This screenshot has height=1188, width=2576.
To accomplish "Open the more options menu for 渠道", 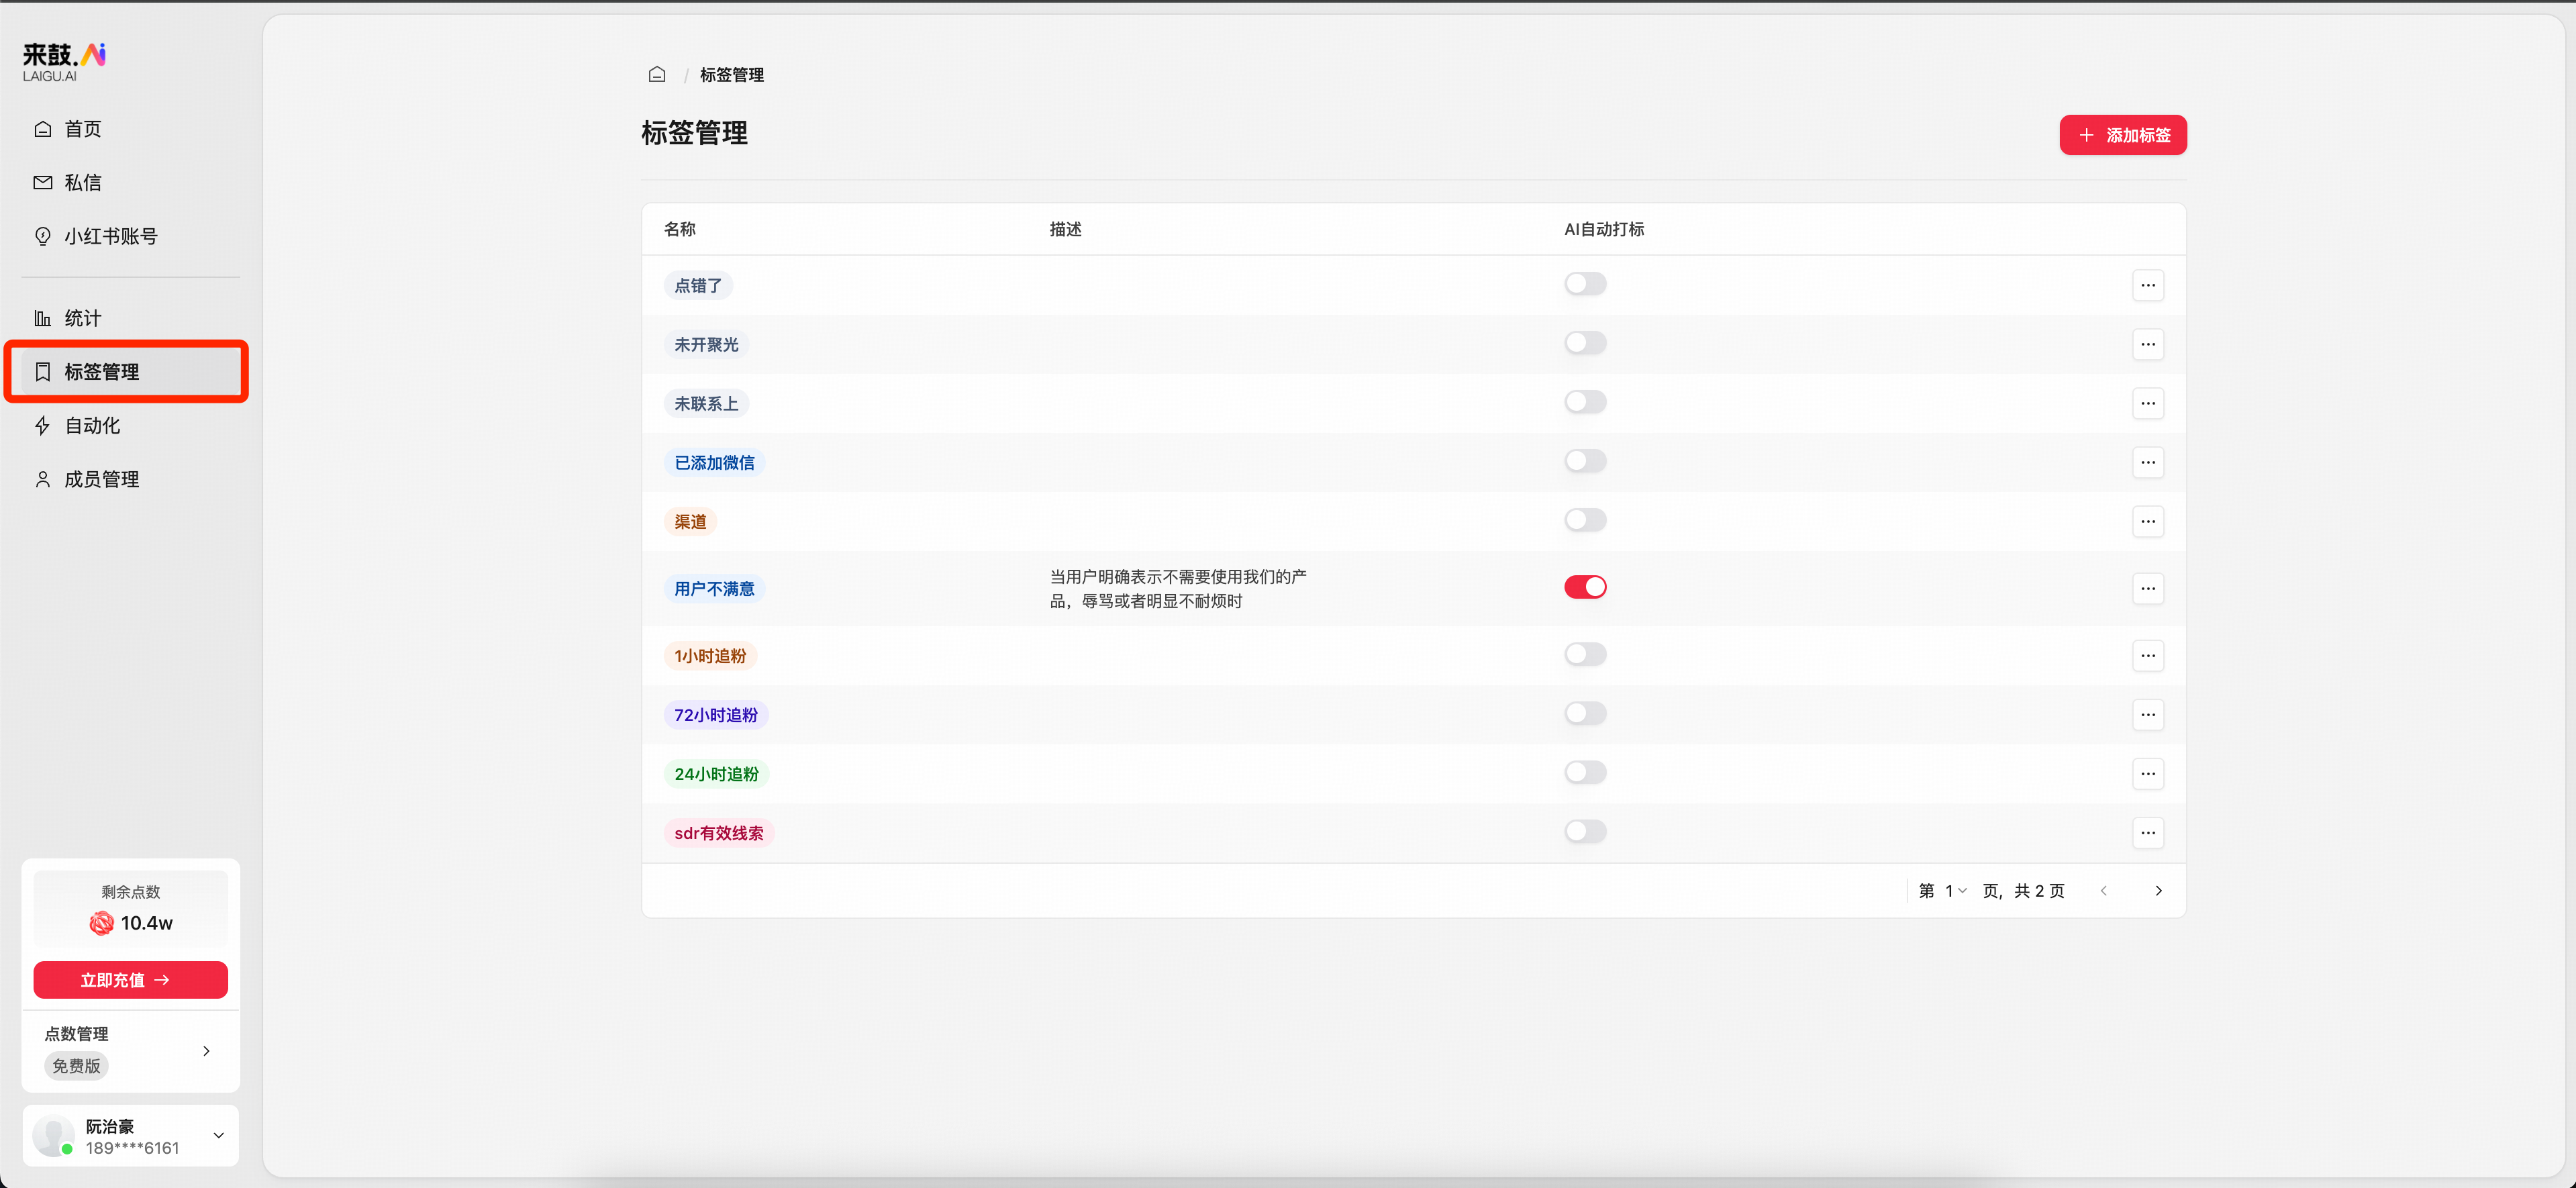I will click(2147, 521).
